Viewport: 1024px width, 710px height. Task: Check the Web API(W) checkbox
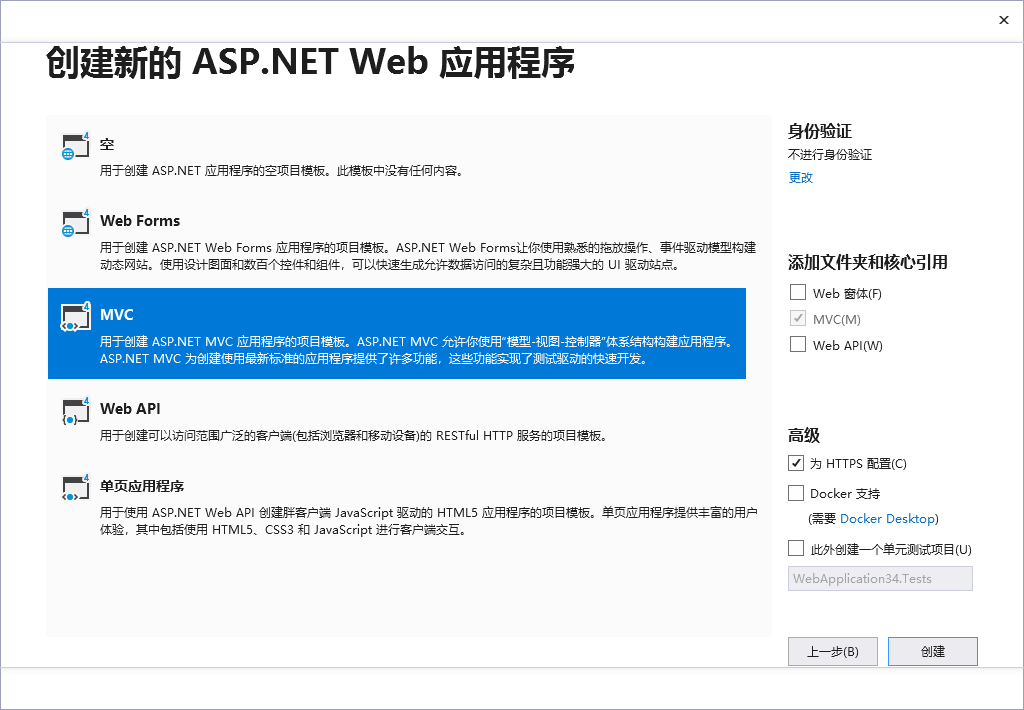[797, 344]
